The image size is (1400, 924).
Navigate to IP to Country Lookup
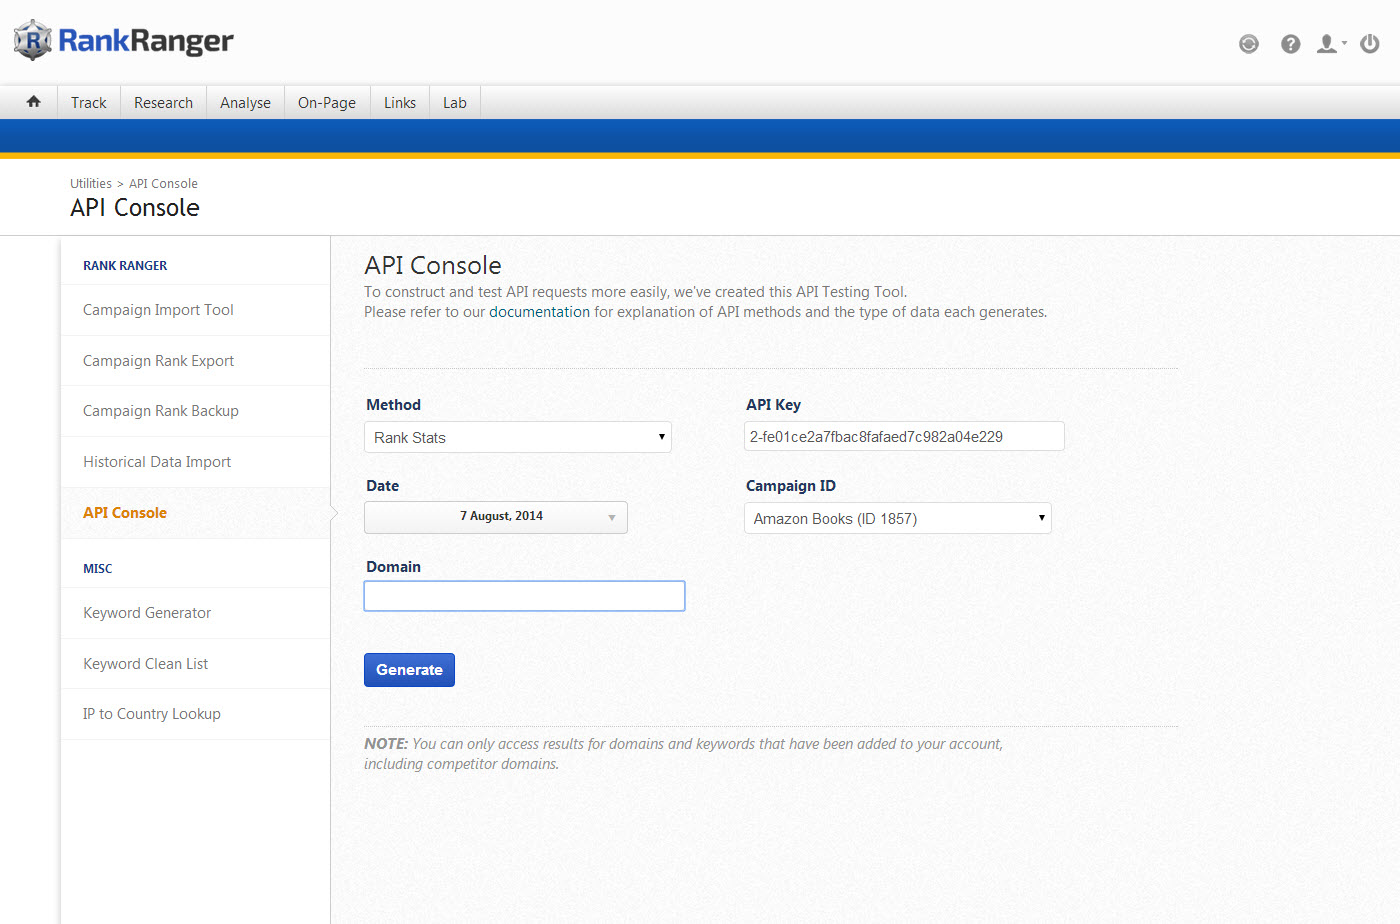click(x=152, y=714)
